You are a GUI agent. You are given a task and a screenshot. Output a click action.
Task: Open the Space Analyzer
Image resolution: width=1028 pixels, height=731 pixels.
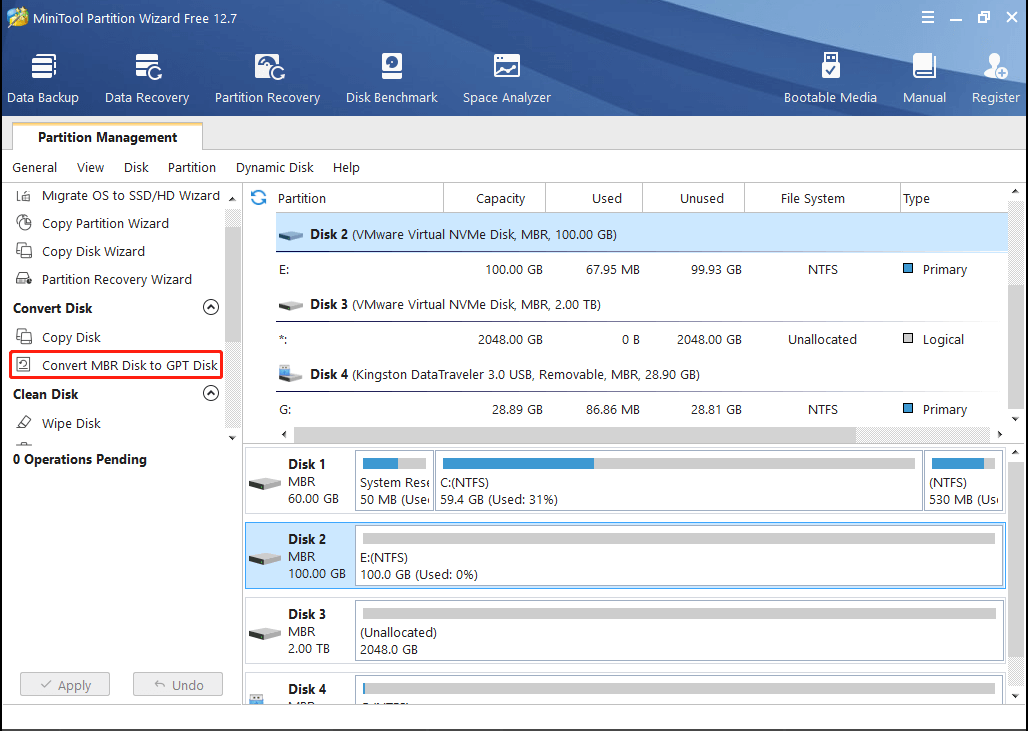tap(506, 78)
